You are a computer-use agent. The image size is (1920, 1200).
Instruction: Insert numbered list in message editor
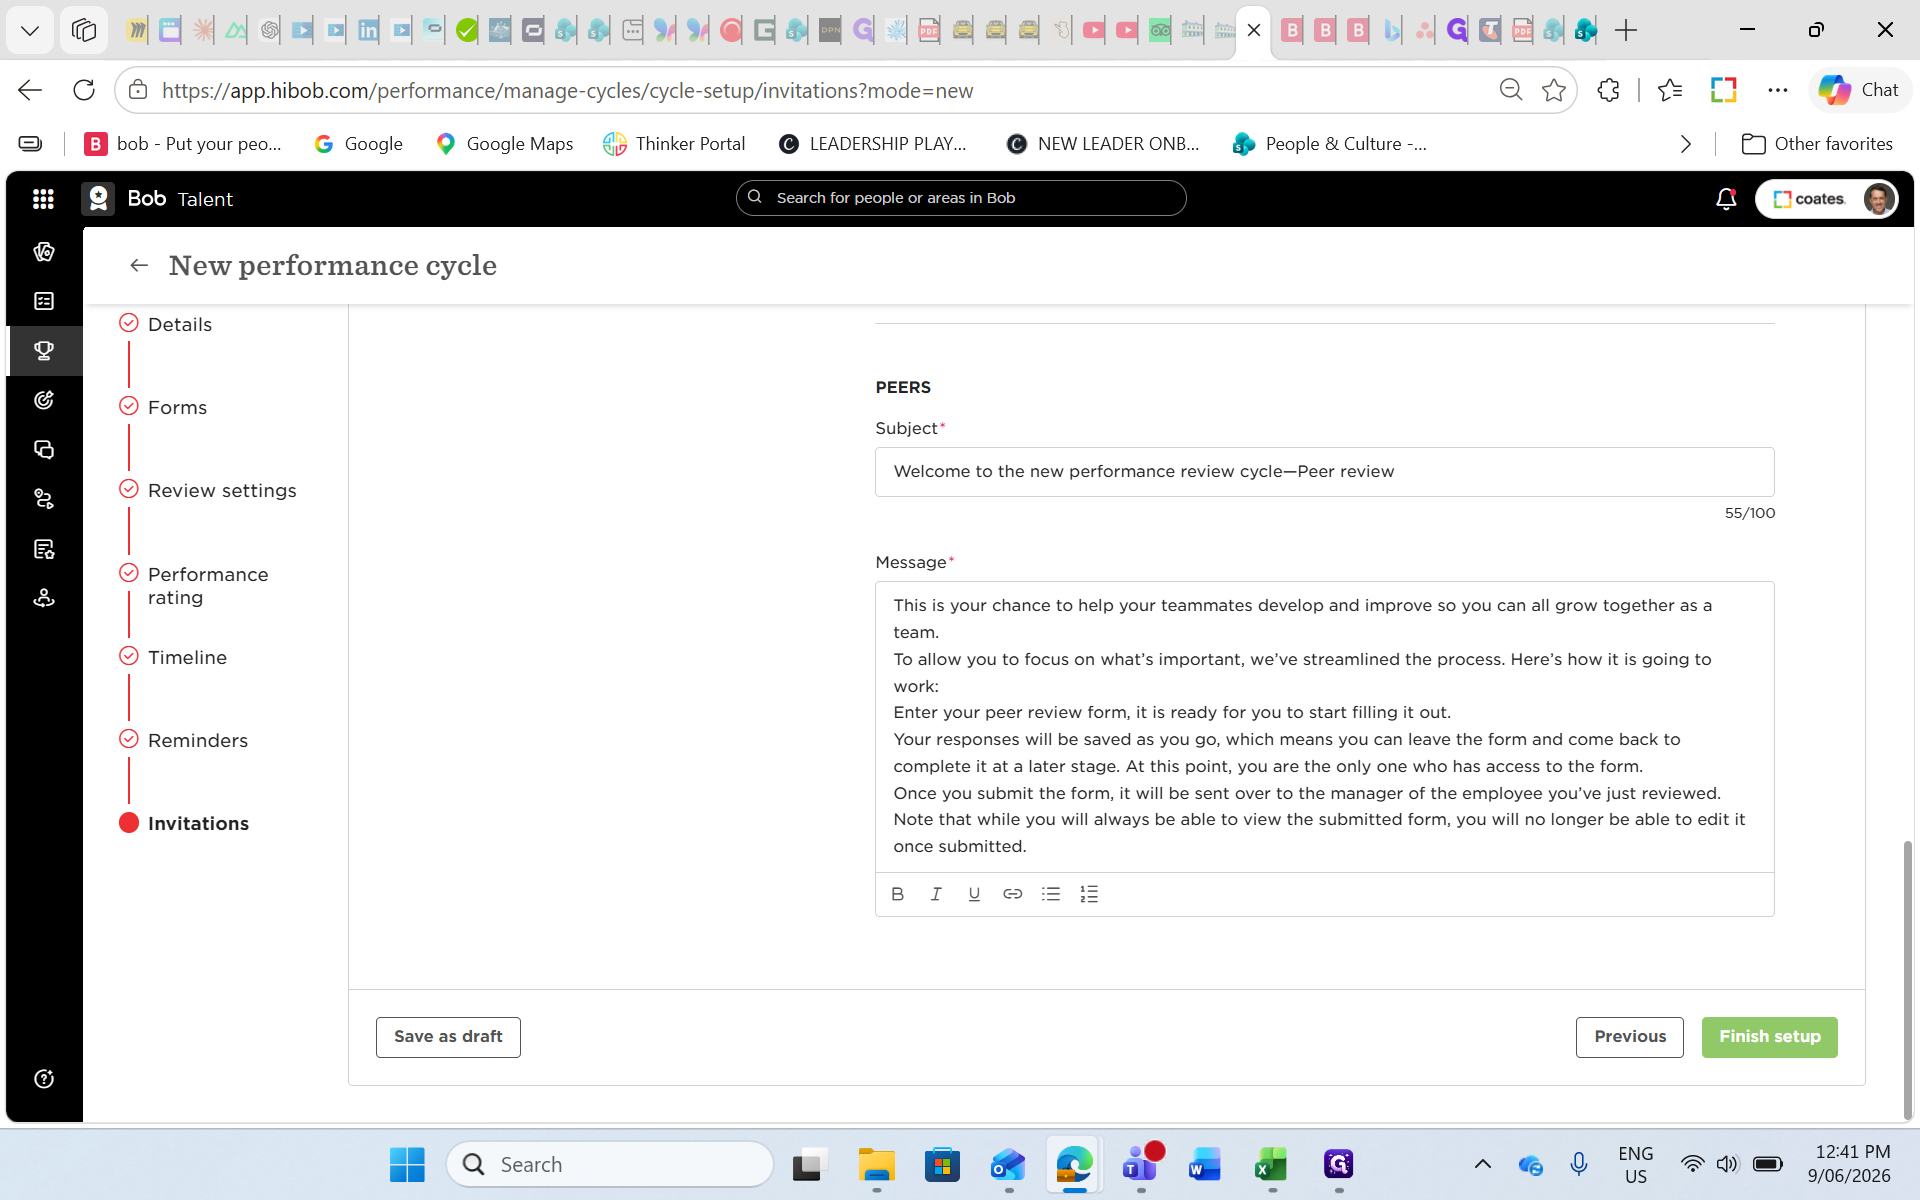pyautogui.click(x=1089, y=894)
